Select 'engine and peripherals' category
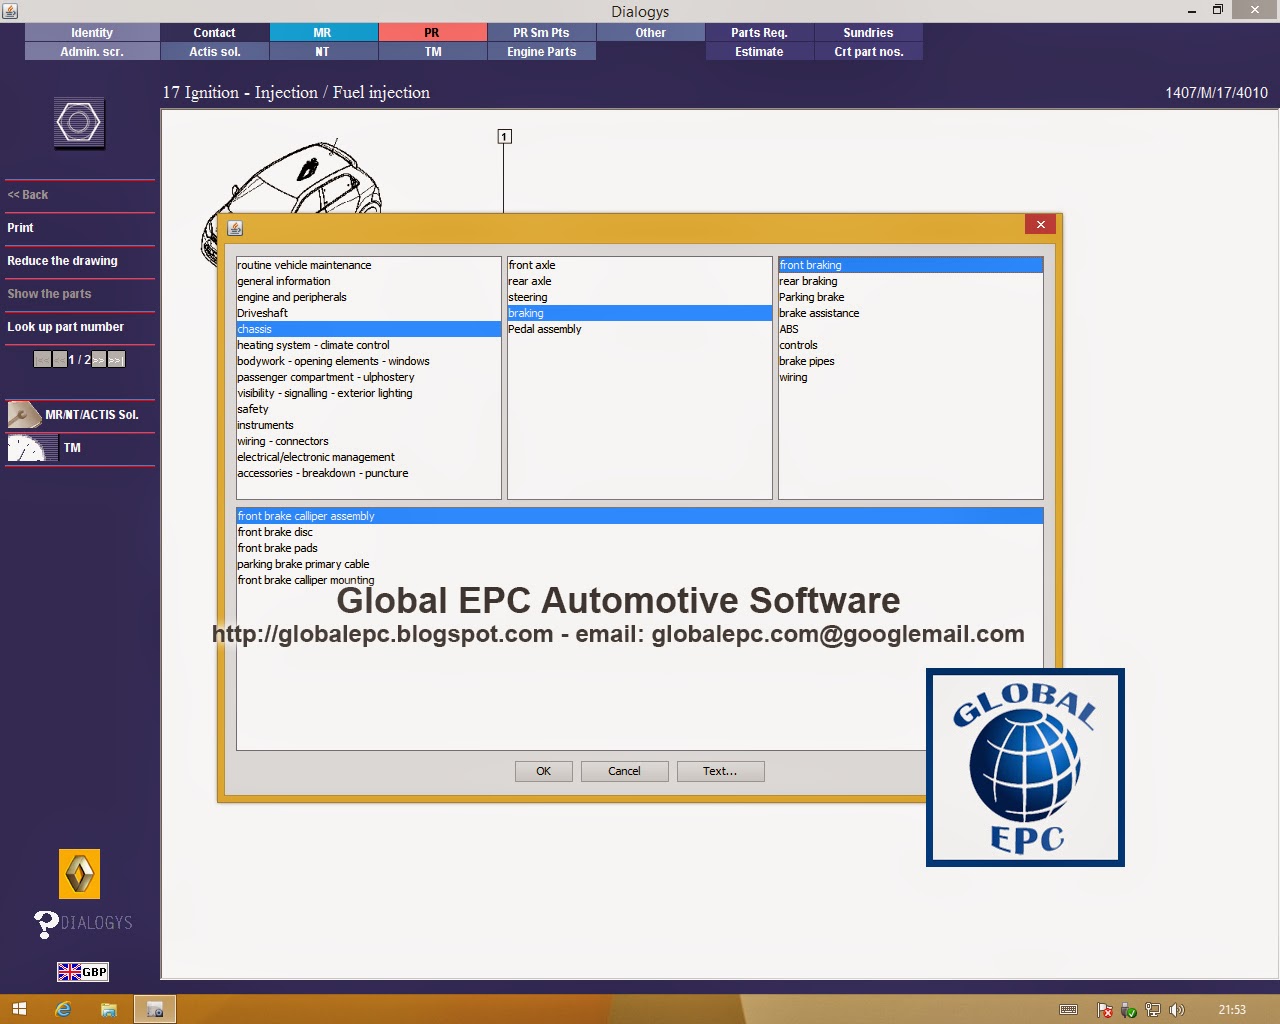 coord(369,297)
